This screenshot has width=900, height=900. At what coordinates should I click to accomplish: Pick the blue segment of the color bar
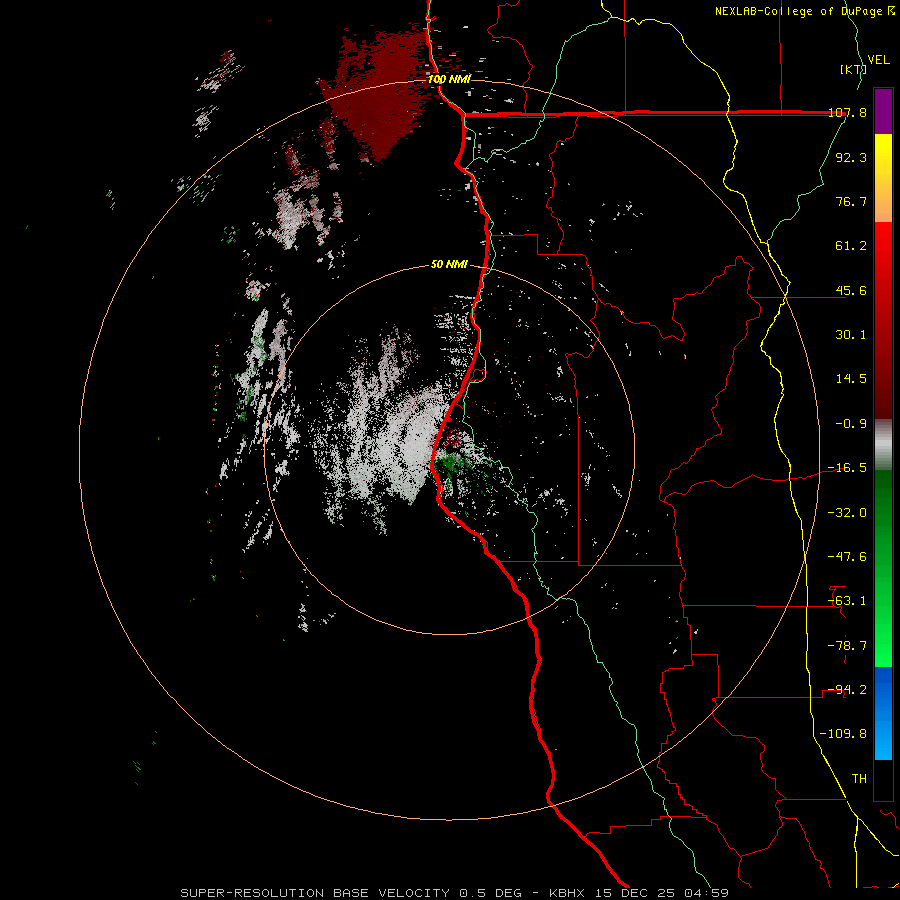tap(883, 712)
